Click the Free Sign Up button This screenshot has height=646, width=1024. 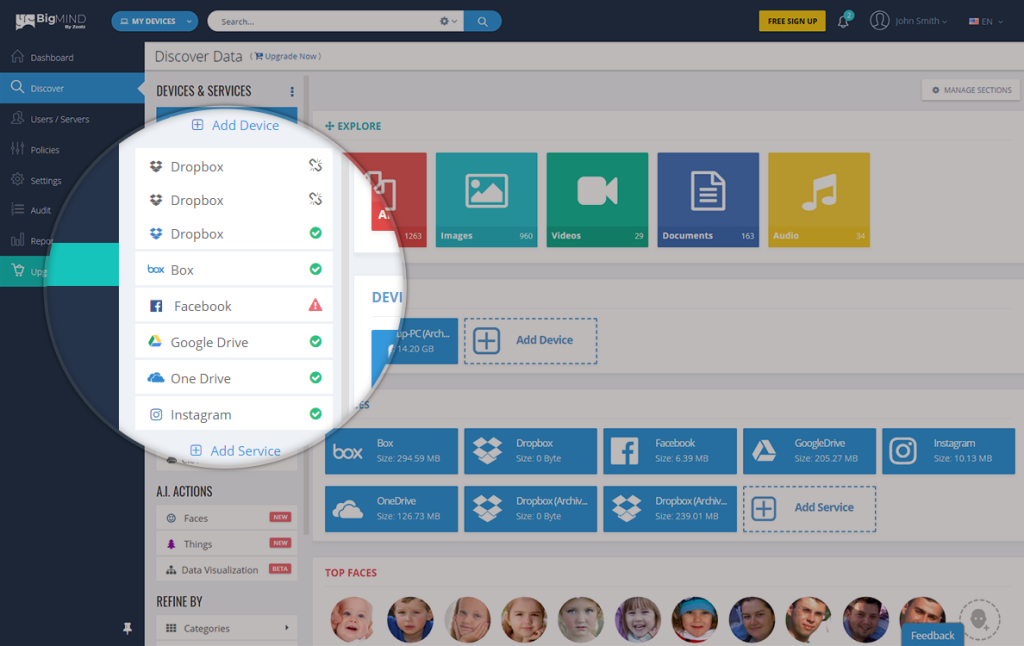pos(792,21)
